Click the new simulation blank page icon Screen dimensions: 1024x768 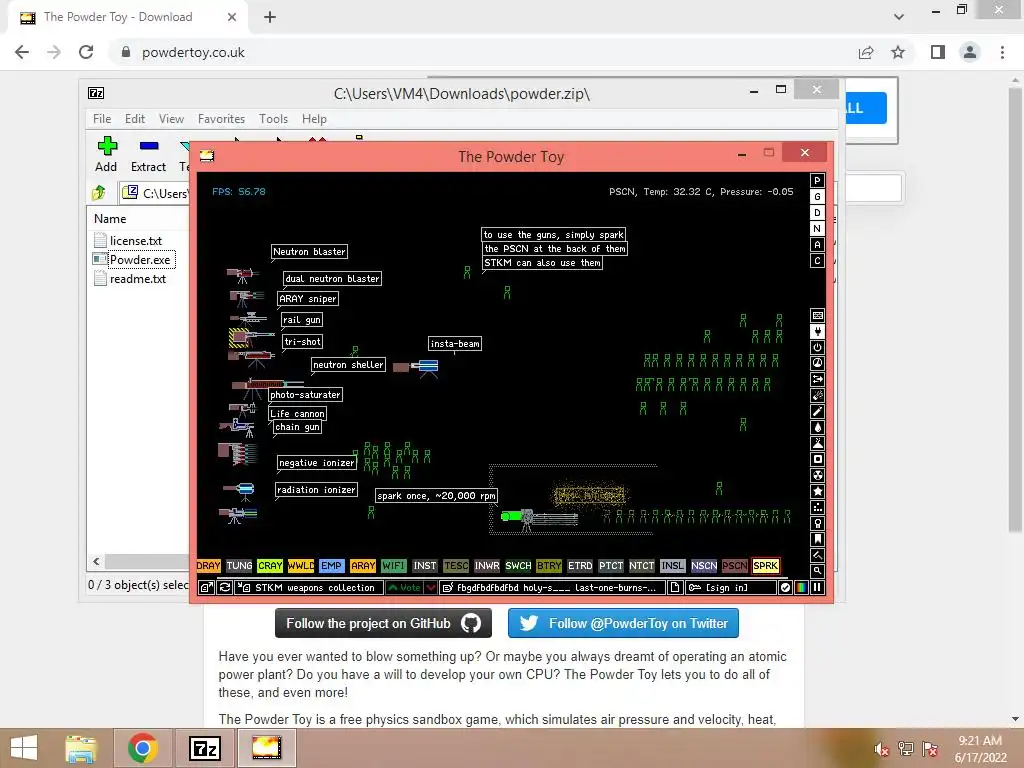tap(675, 588)
